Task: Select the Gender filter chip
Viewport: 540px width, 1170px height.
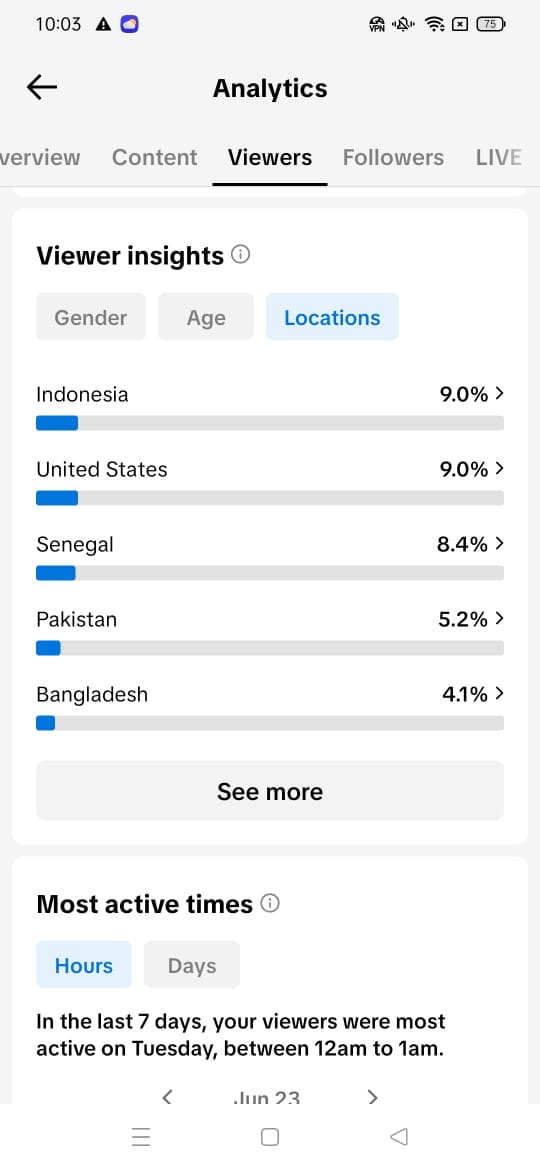Action: click(91, 317)
